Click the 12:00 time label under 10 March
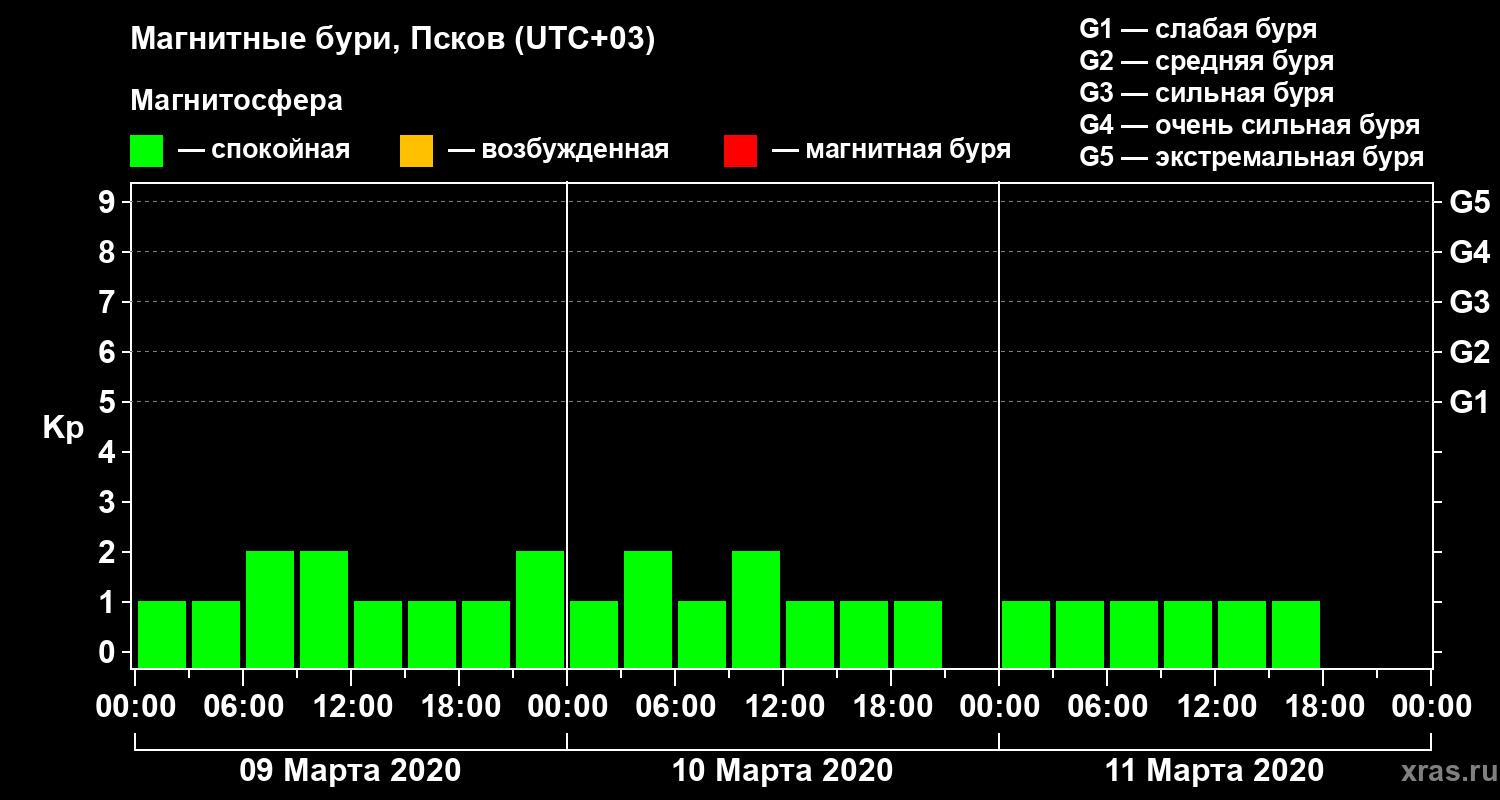 784,707
